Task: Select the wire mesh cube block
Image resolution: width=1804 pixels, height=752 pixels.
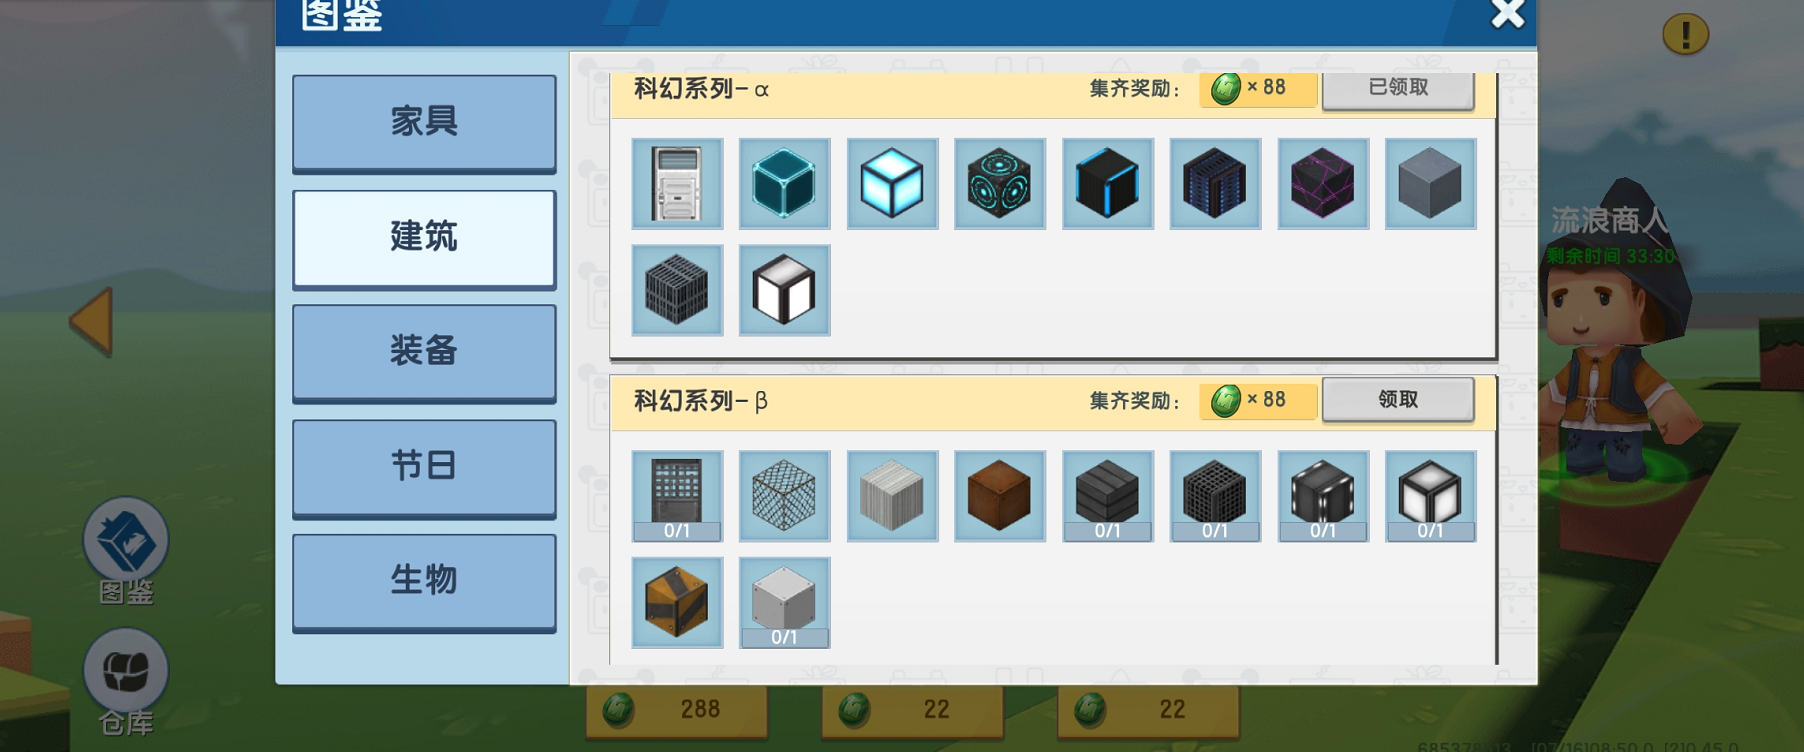Action: pos(784,496)
